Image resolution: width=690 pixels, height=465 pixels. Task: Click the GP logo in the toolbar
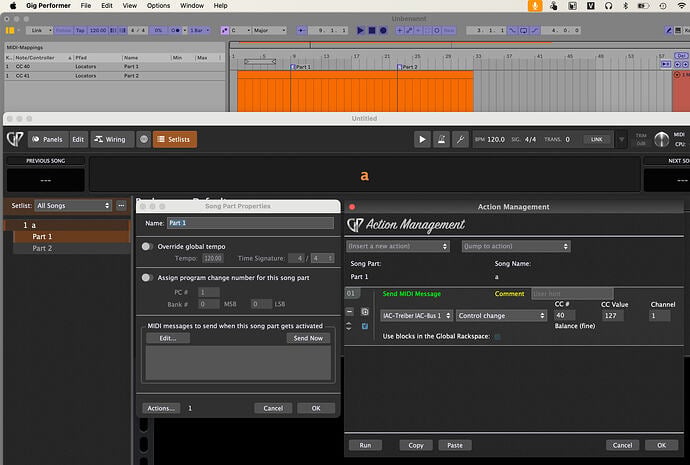(x=15, y=139)
